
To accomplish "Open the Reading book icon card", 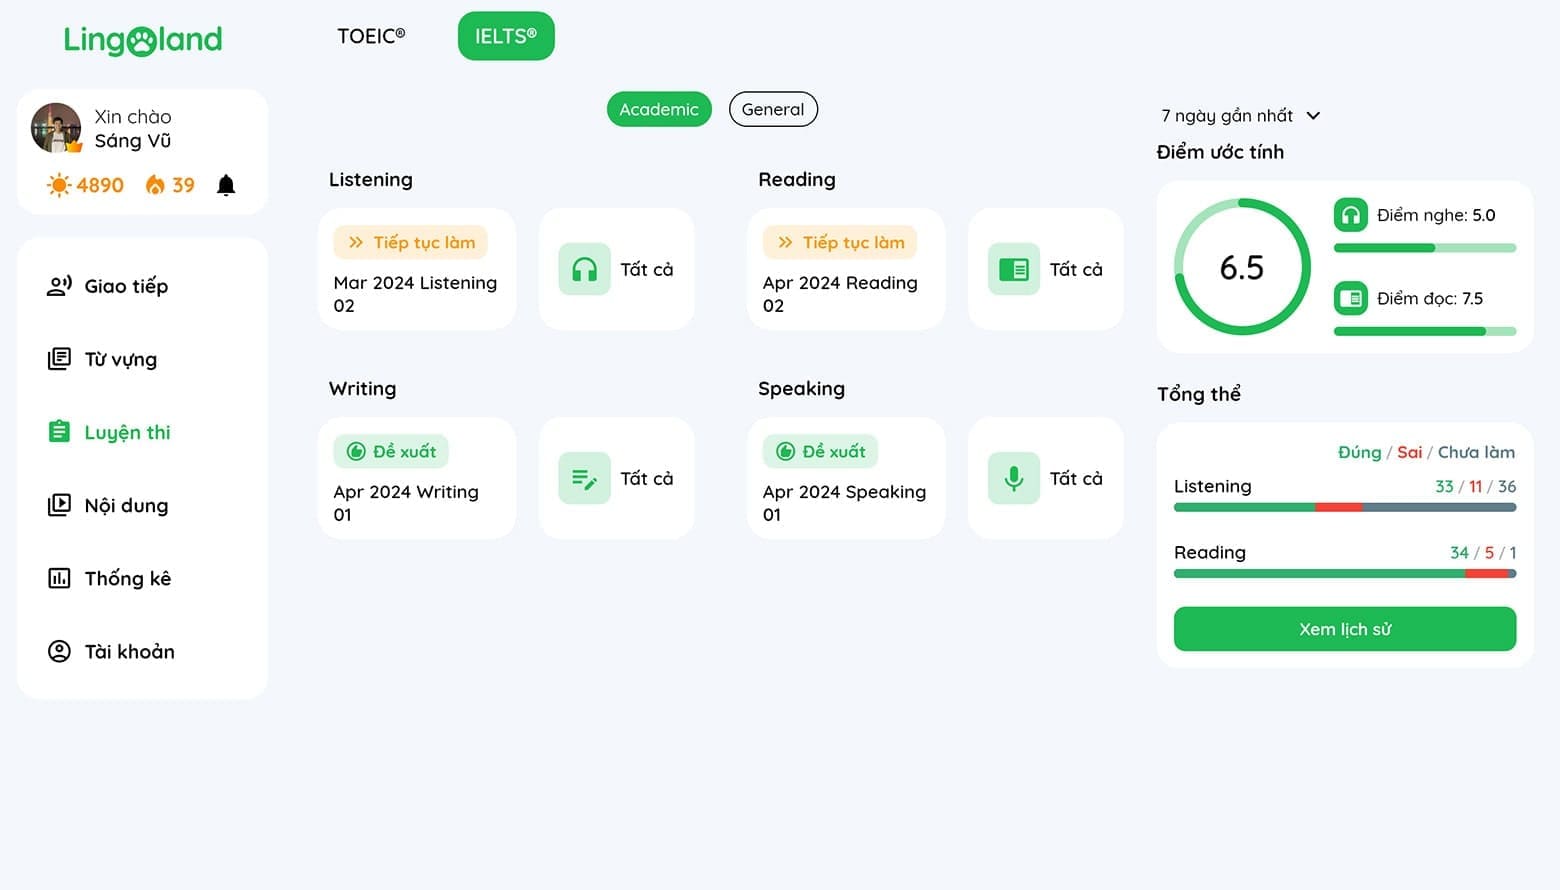I will click(1045, 269).
